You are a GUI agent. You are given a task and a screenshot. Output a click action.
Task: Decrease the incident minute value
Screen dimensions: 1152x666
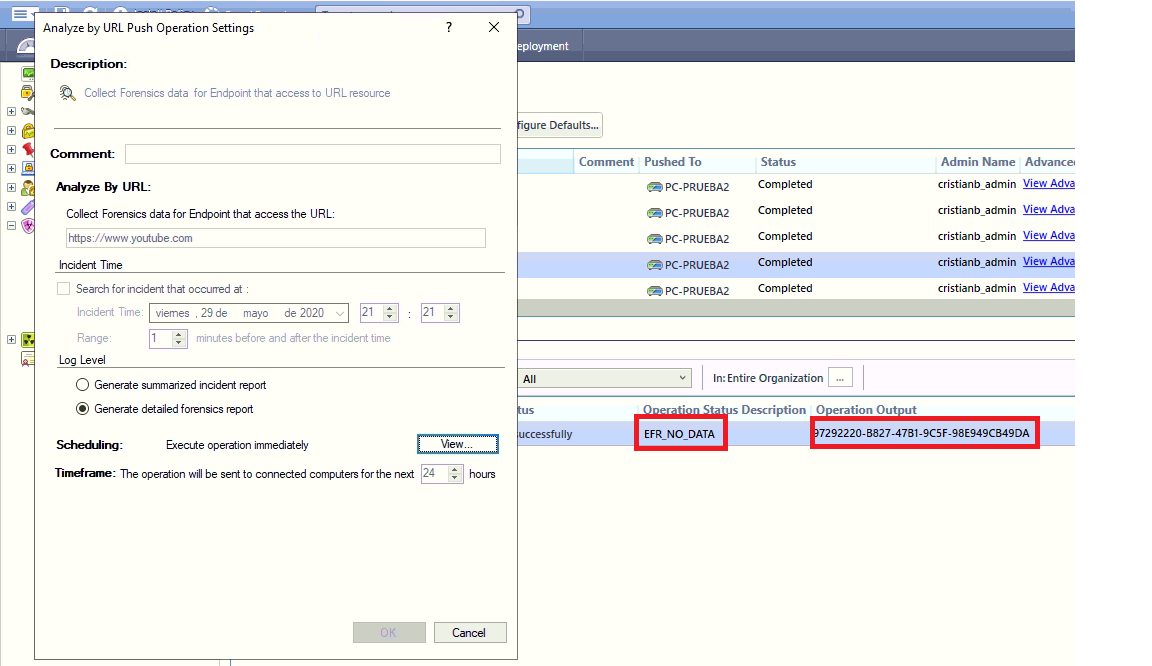pyautogui.click(x=451, y=318)
